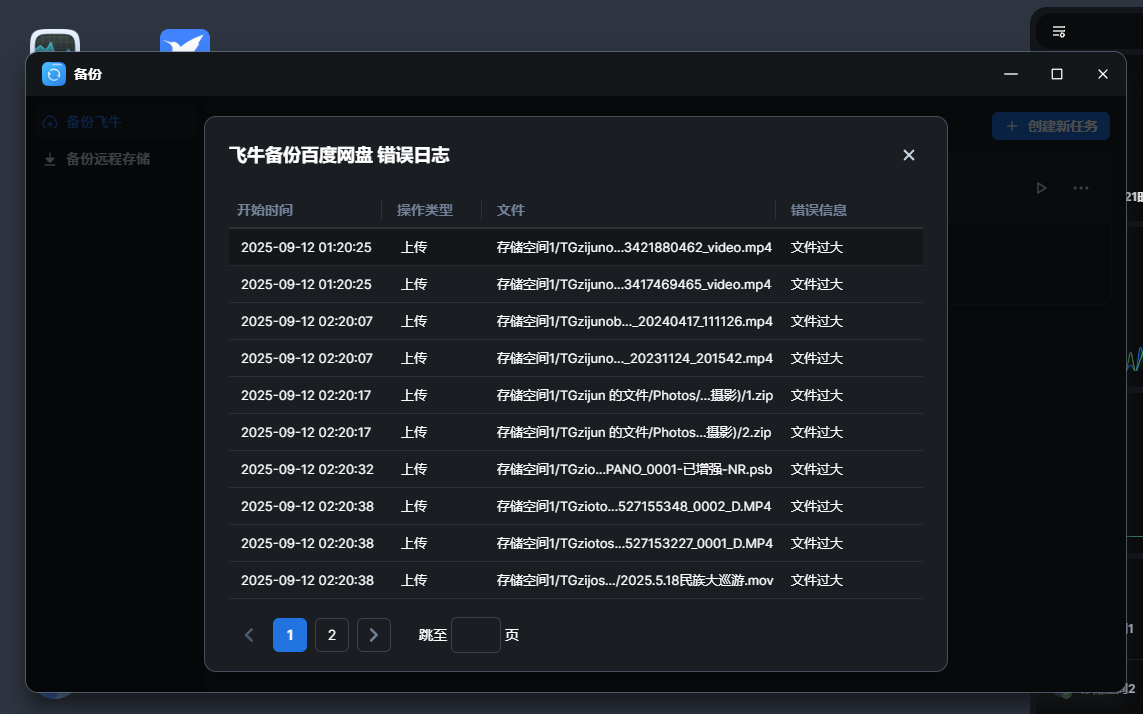
Task: Maximize the 备份 window
Action: pos(1056,74)
